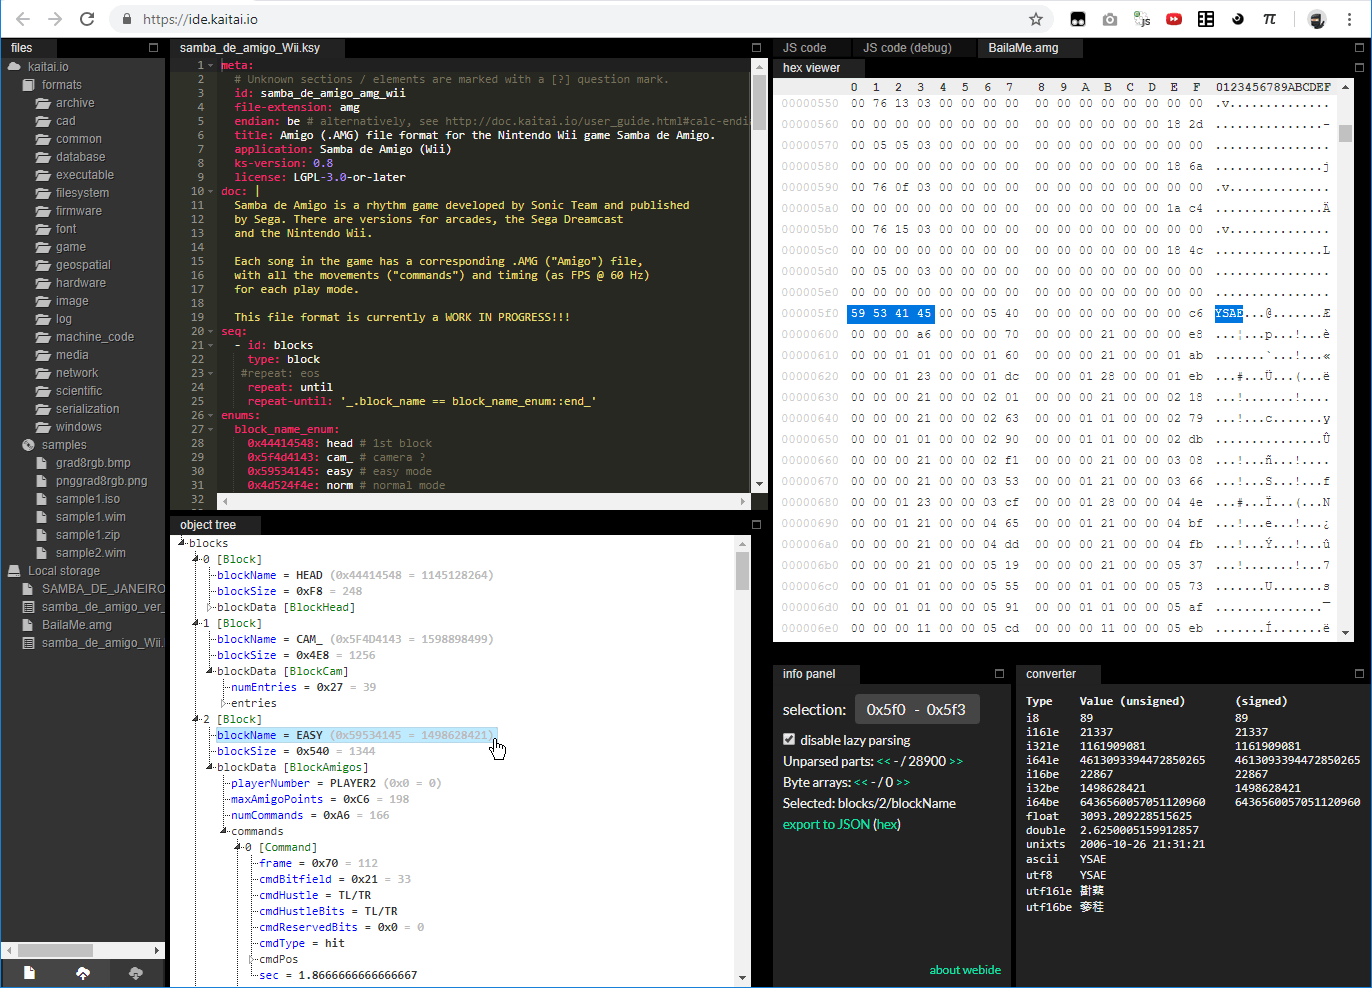Click the (hex) export link

tap(887, 824)
